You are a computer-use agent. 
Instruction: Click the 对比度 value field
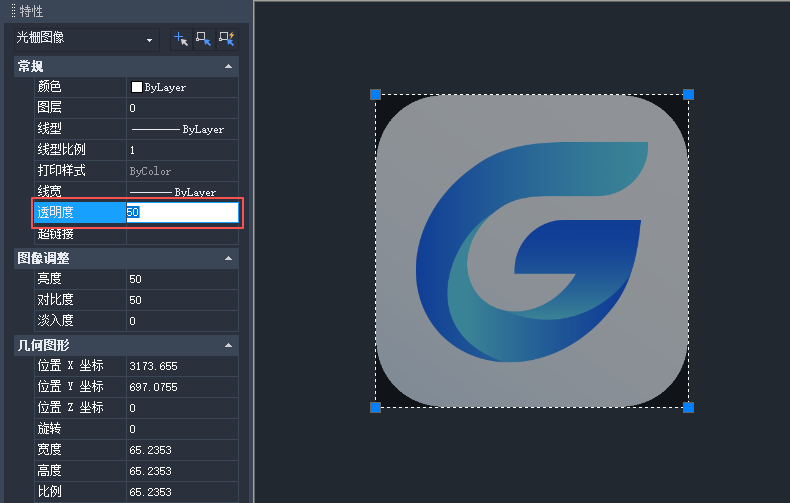182,300
